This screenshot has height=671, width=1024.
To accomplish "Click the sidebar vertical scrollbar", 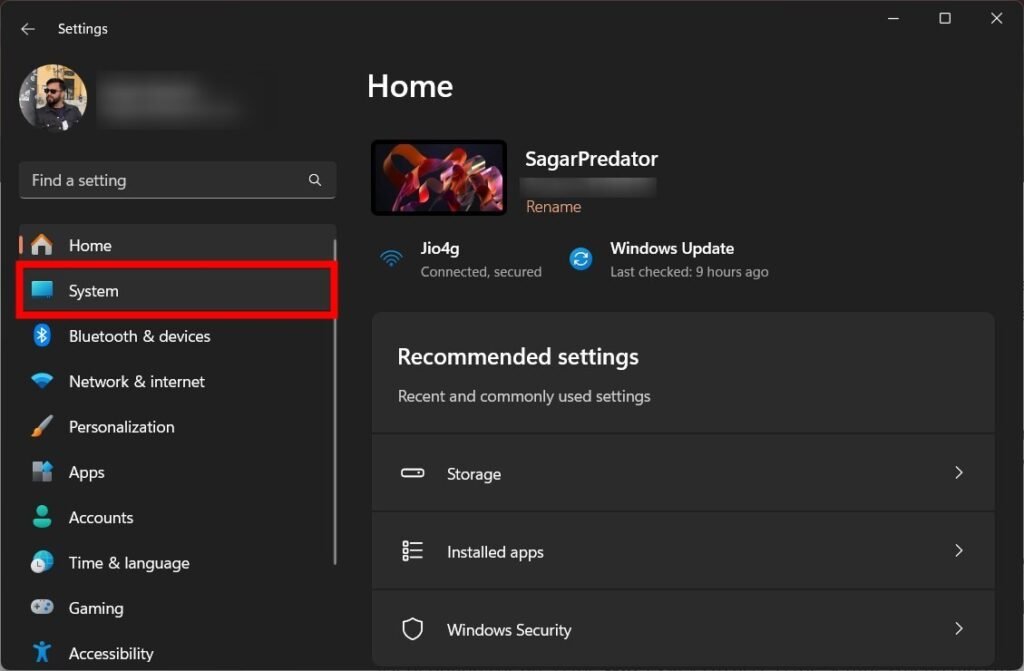I will tap(335, 402).
